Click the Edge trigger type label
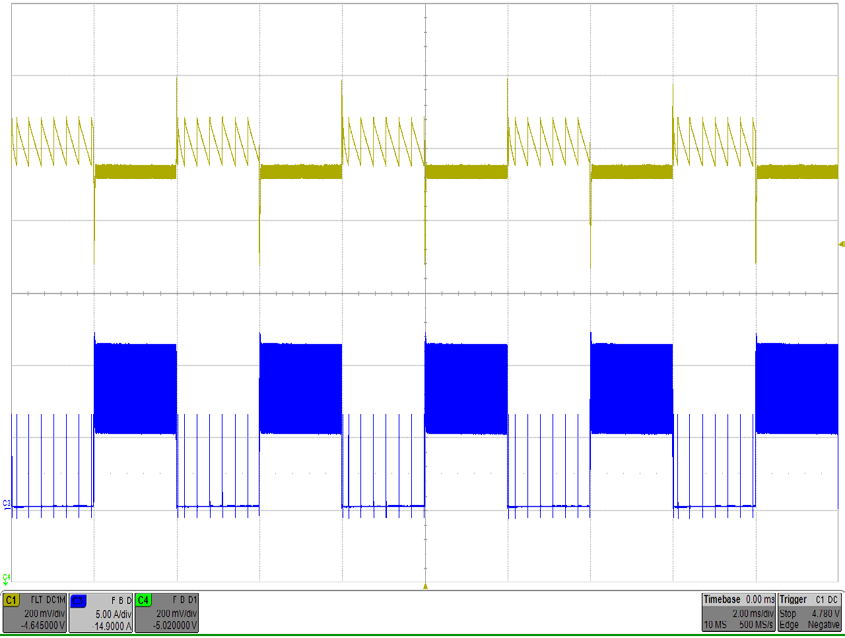845x638 pixels. (790, 625)
